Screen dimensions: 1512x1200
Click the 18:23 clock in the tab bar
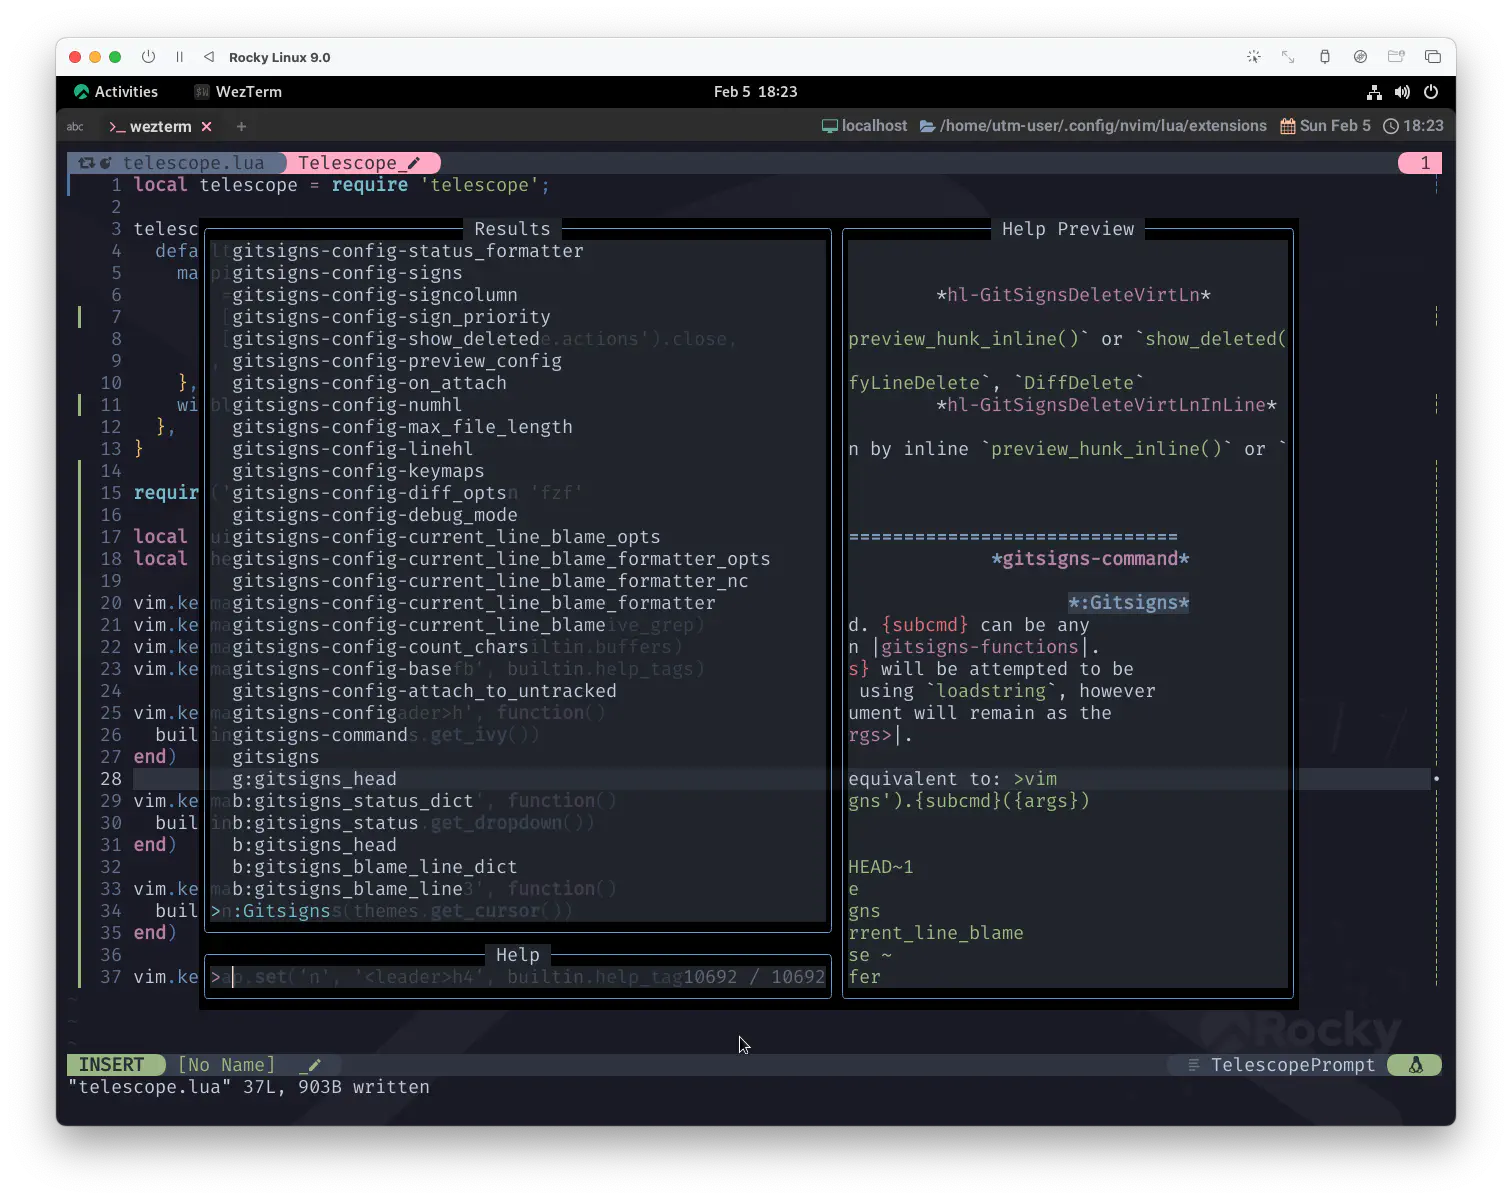(x=1414, y=126)
